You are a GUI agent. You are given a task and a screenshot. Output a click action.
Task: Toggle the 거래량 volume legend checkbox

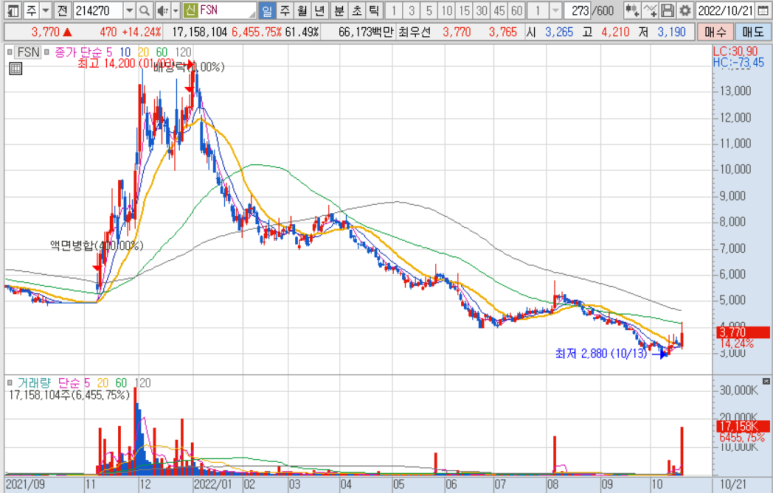[9, 383]
